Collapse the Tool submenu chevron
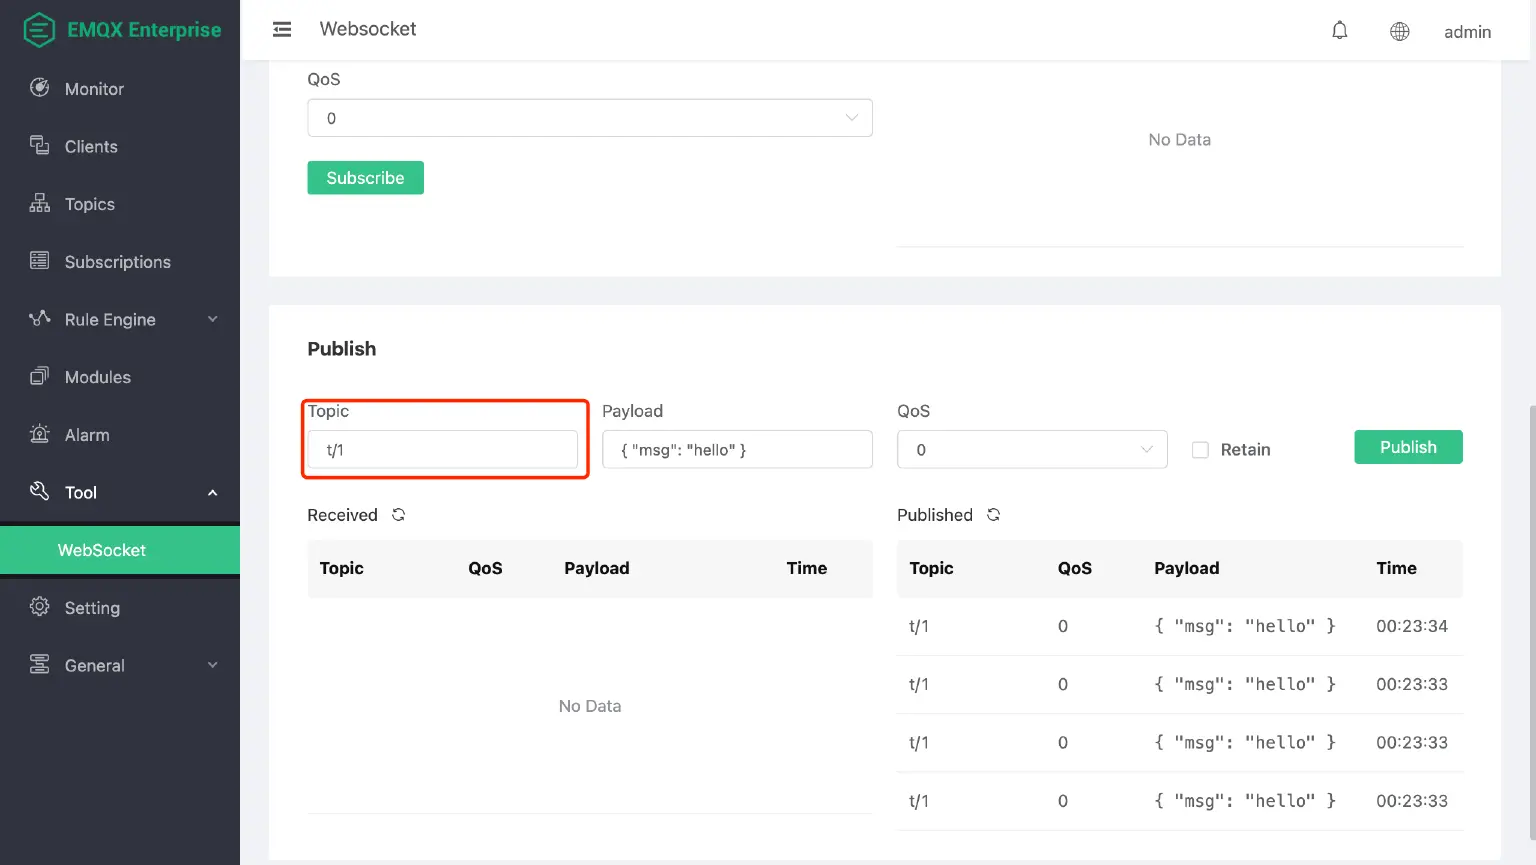The width and height of the screenshot is (1536, 865). (212, 492)
